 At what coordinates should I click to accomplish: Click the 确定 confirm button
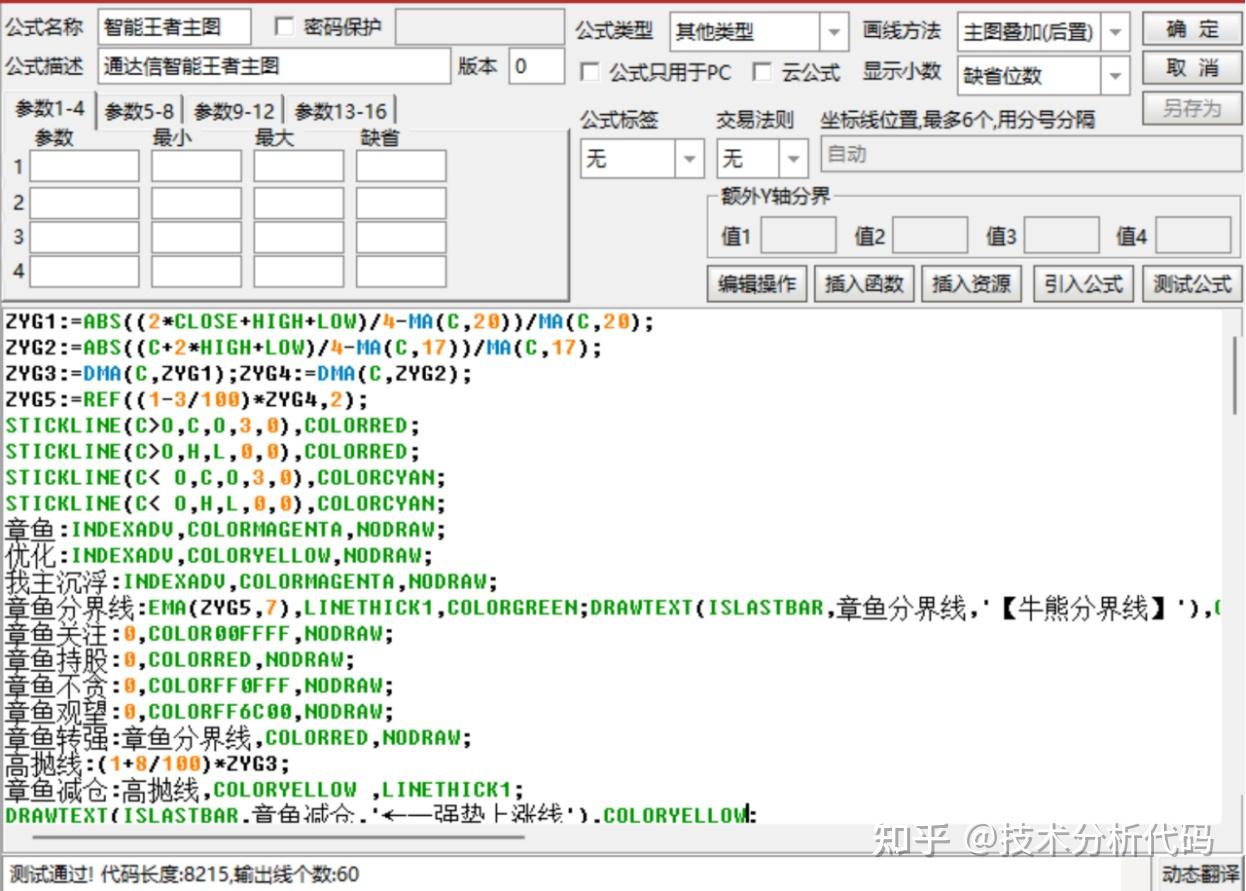(x=1192, y=30)
